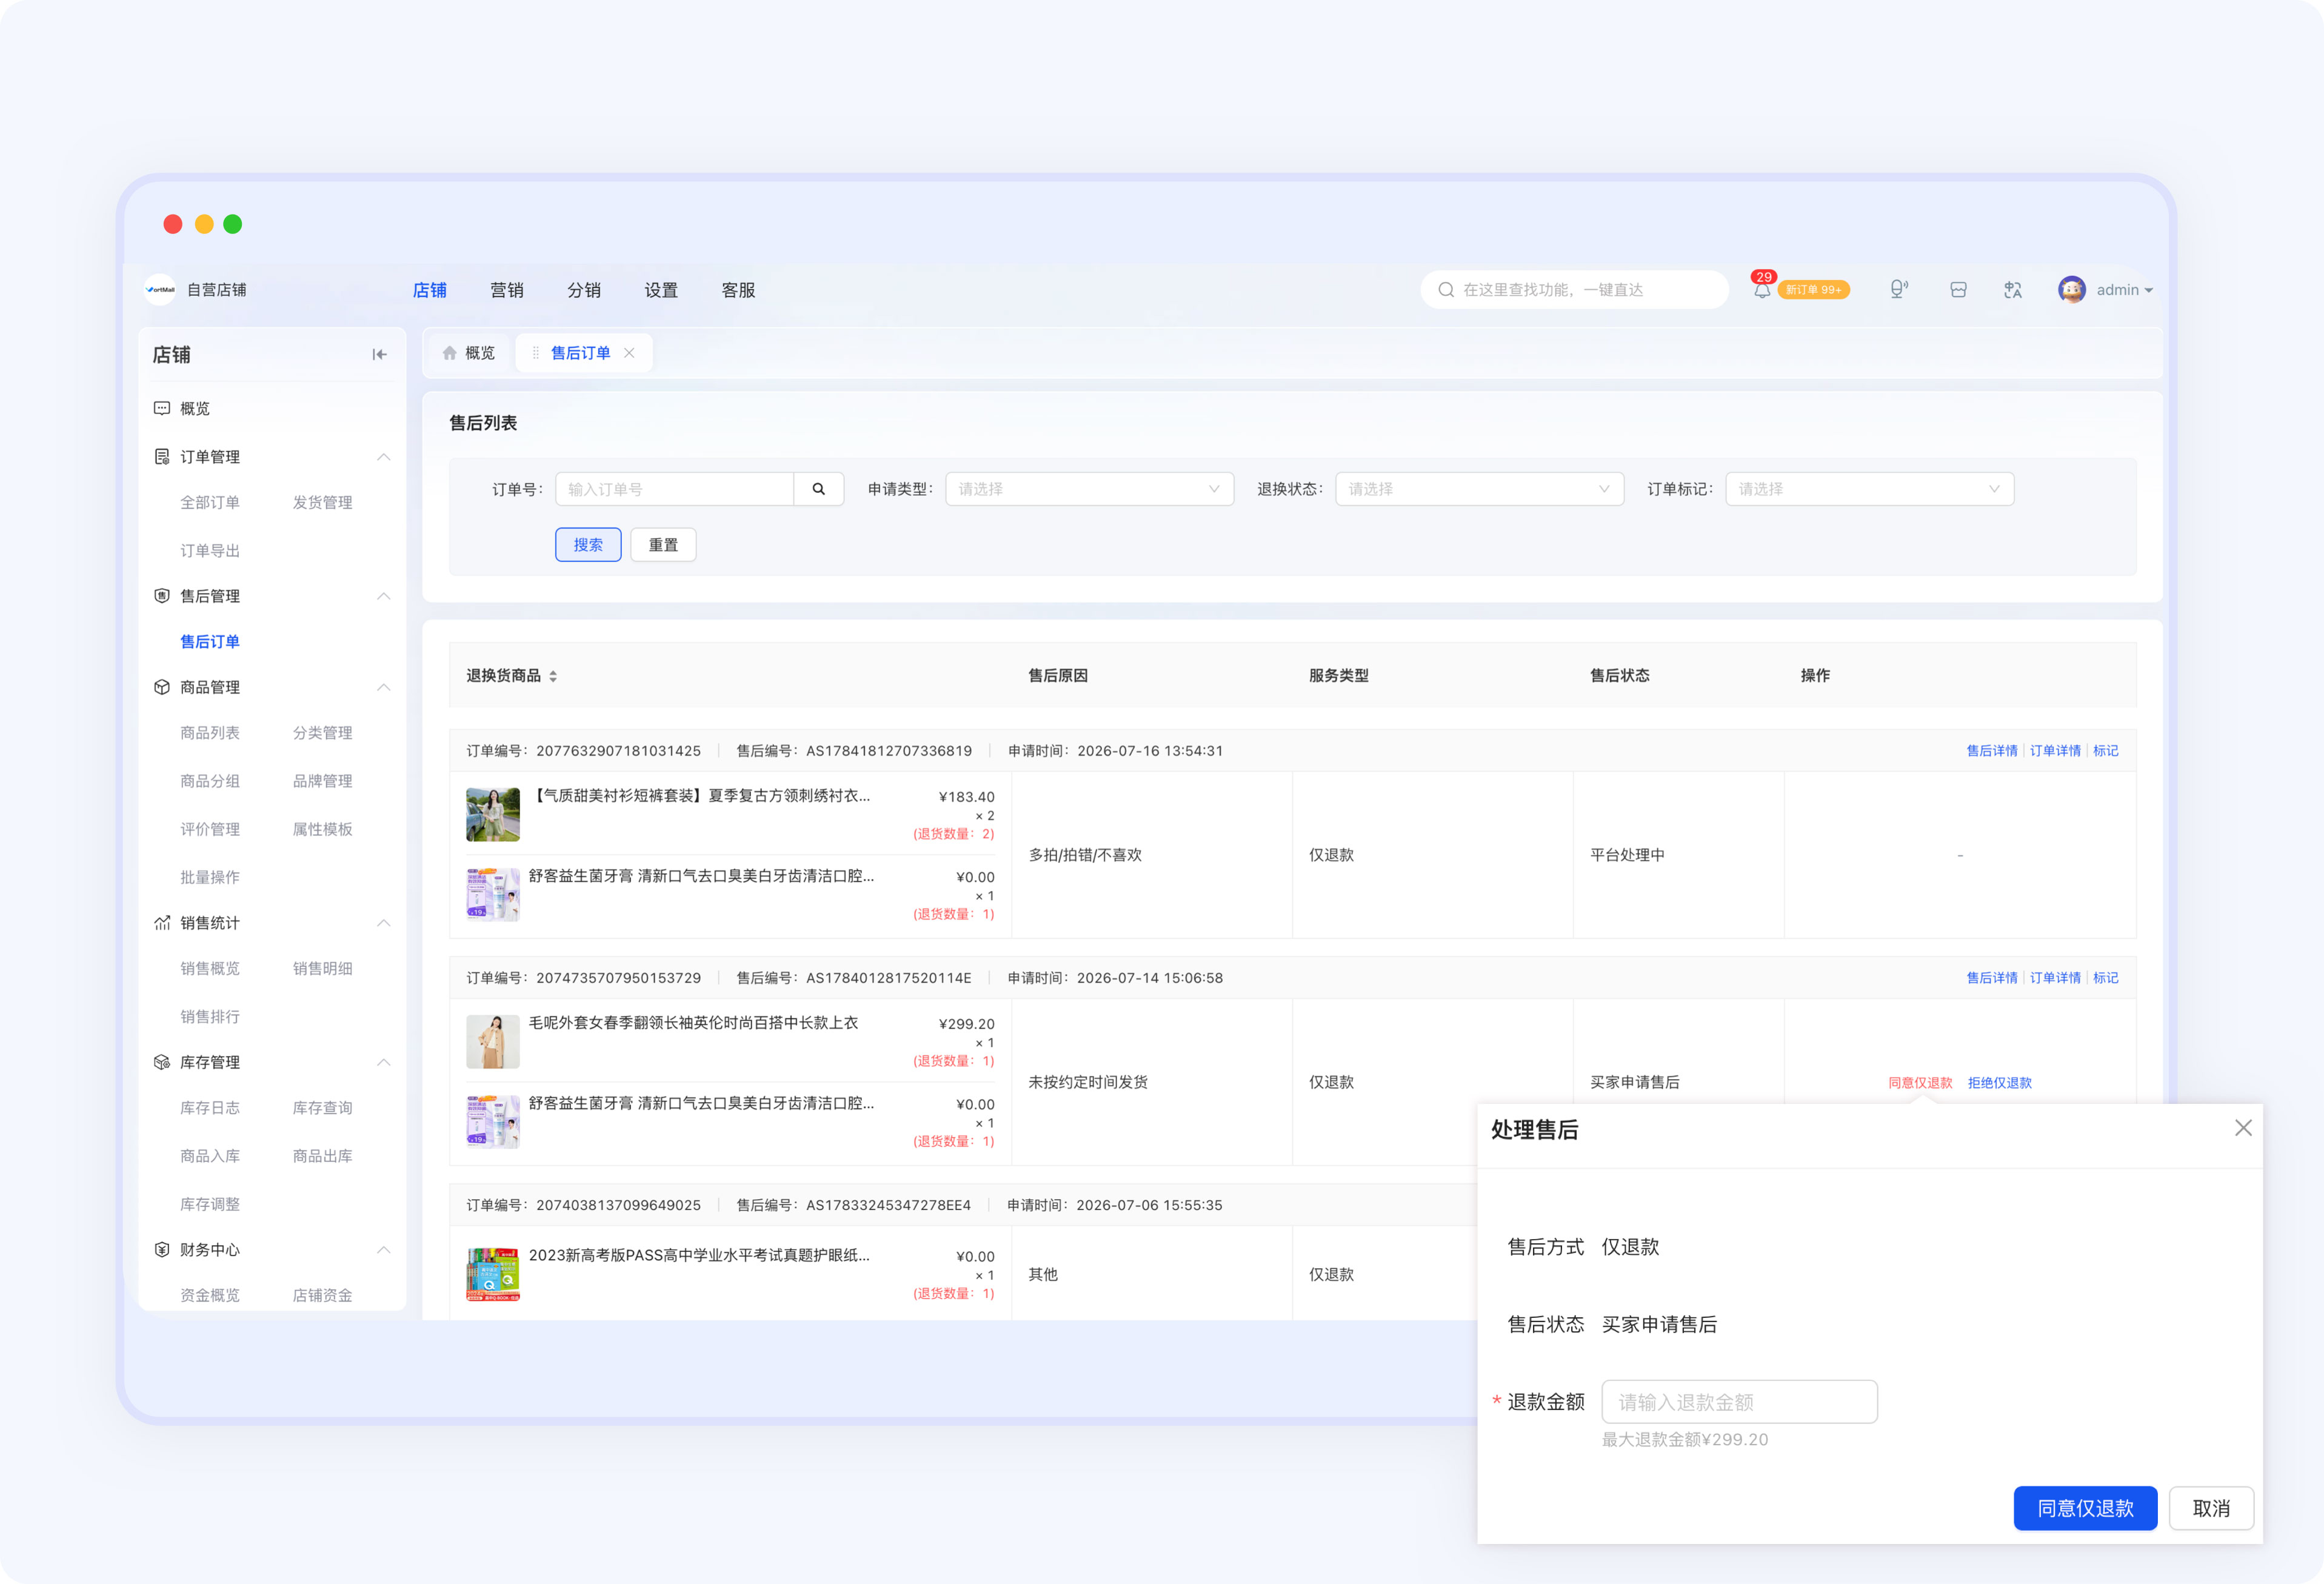Collapse the 售后管理 menu chevron
The image size is (2324, 1584).
[383, 596]
